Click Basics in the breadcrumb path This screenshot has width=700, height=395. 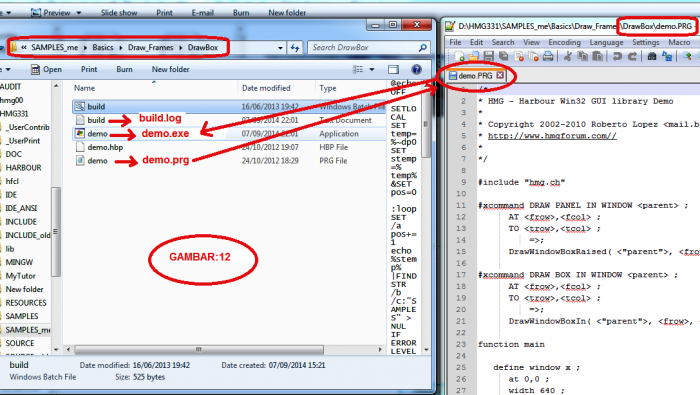point(103,47)
